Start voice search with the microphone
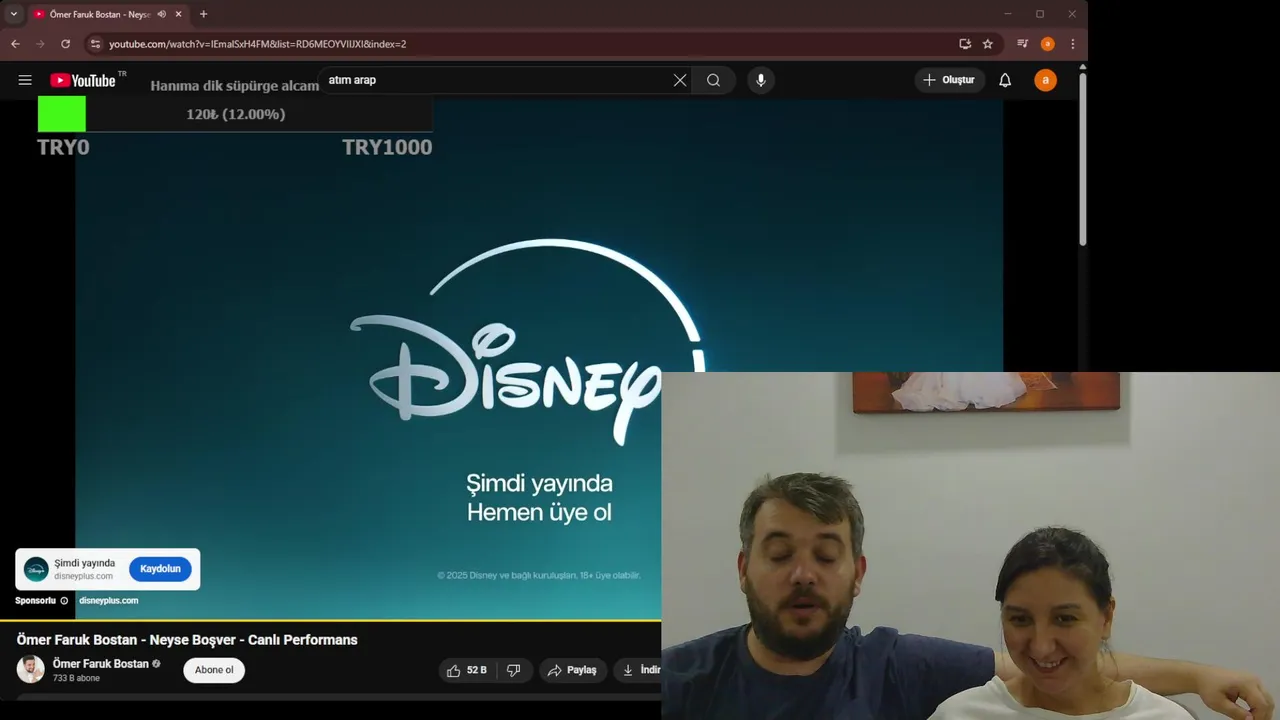The height and width of the screenshot is (720, 1280). coord(761,80)
